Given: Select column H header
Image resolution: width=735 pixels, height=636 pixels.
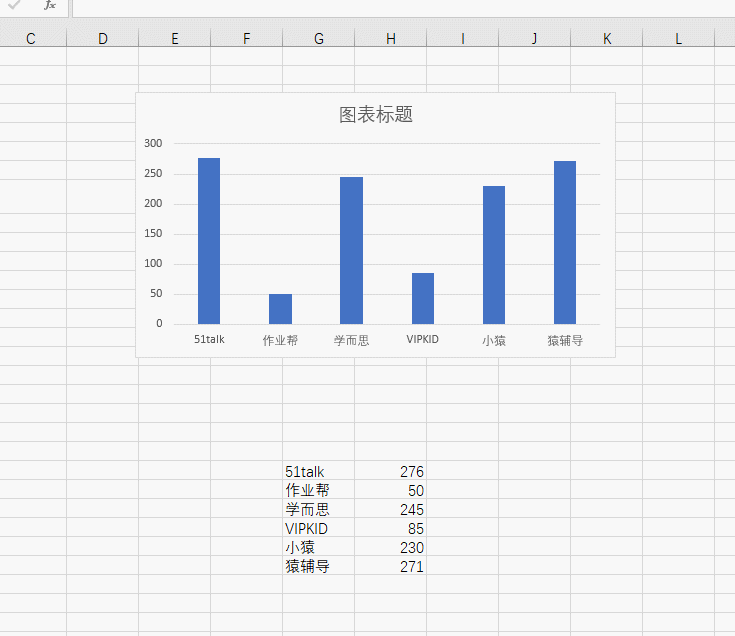Looking at the screenshot, I should coord(390,38).
